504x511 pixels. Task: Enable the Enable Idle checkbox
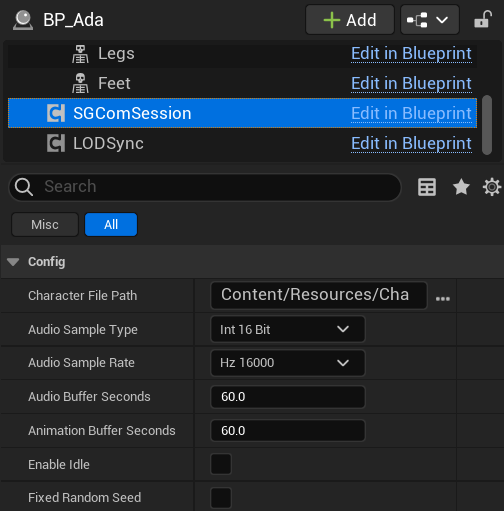point(221,464)
